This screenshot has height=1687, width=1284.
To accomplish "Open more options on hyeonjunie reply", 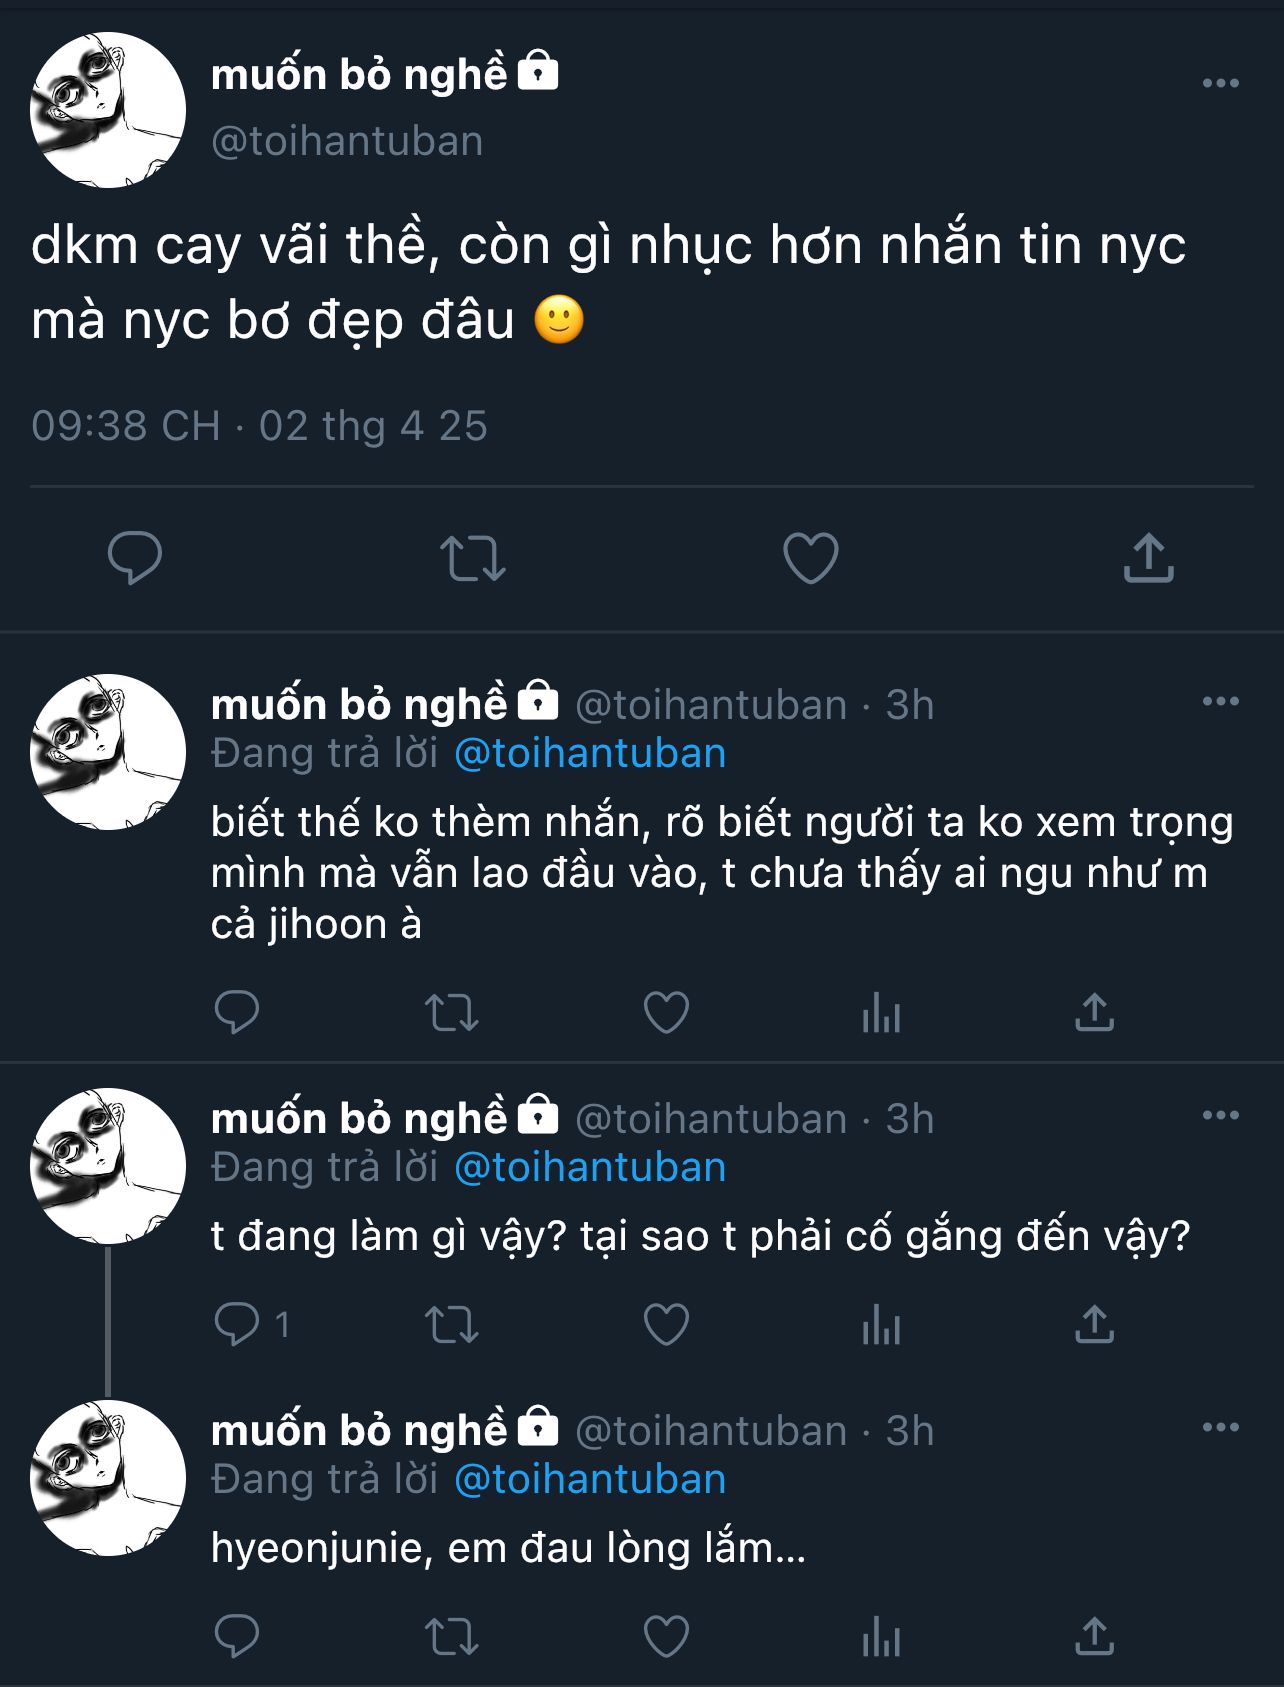I will [x=1220, y=1427].
